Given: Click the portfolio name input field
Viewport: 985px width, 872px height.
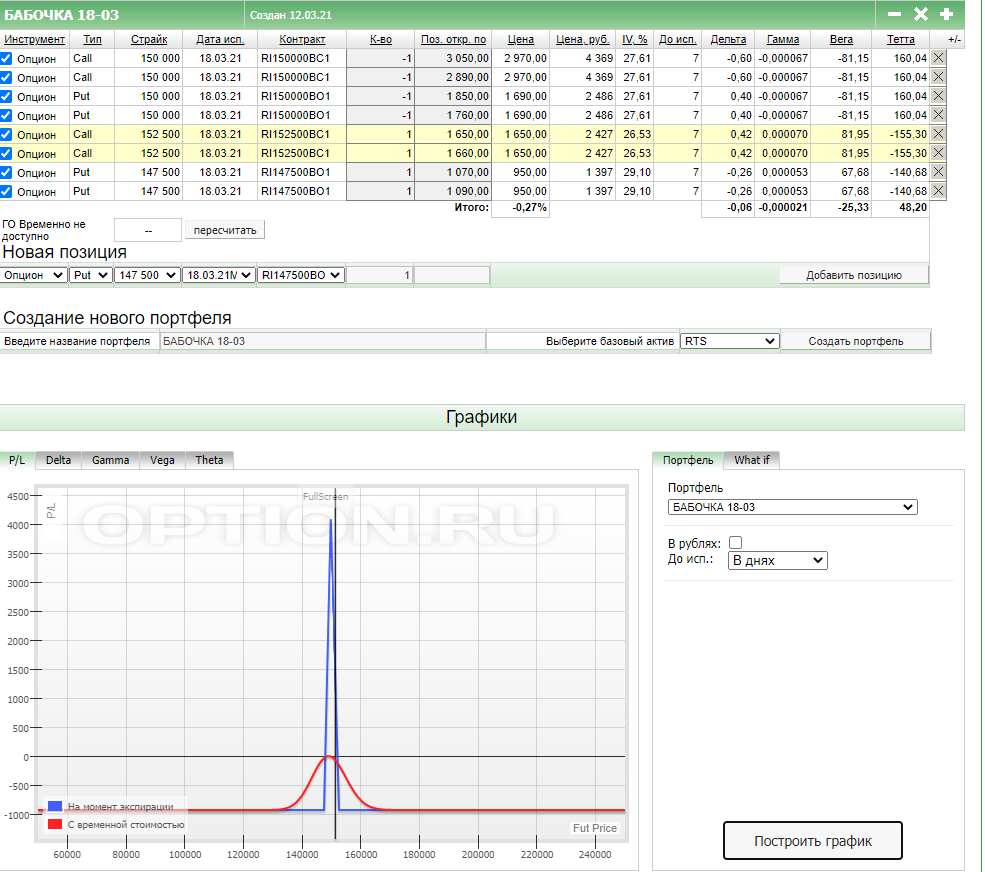Looking at the screenshot, I should click(321, 341).
